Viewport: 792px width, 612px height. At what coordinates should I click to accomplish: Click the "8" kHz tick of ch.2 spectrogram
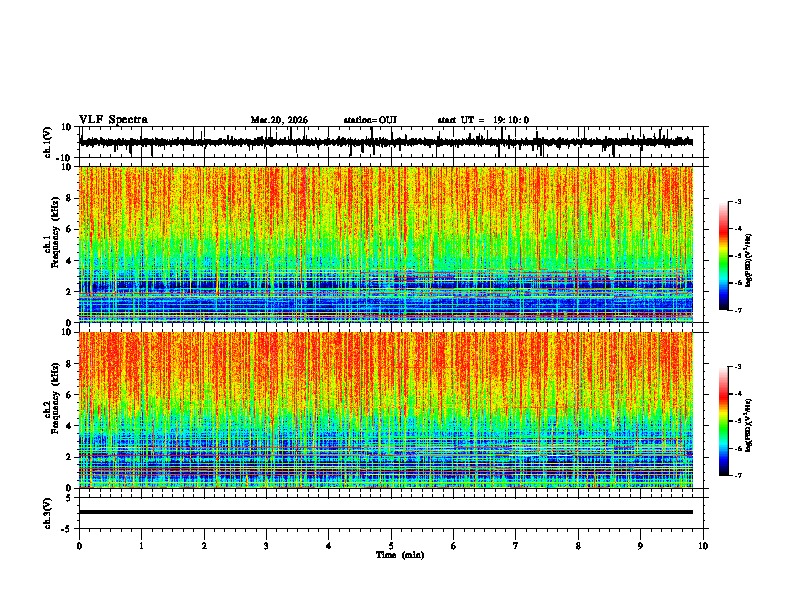[69, 364]
